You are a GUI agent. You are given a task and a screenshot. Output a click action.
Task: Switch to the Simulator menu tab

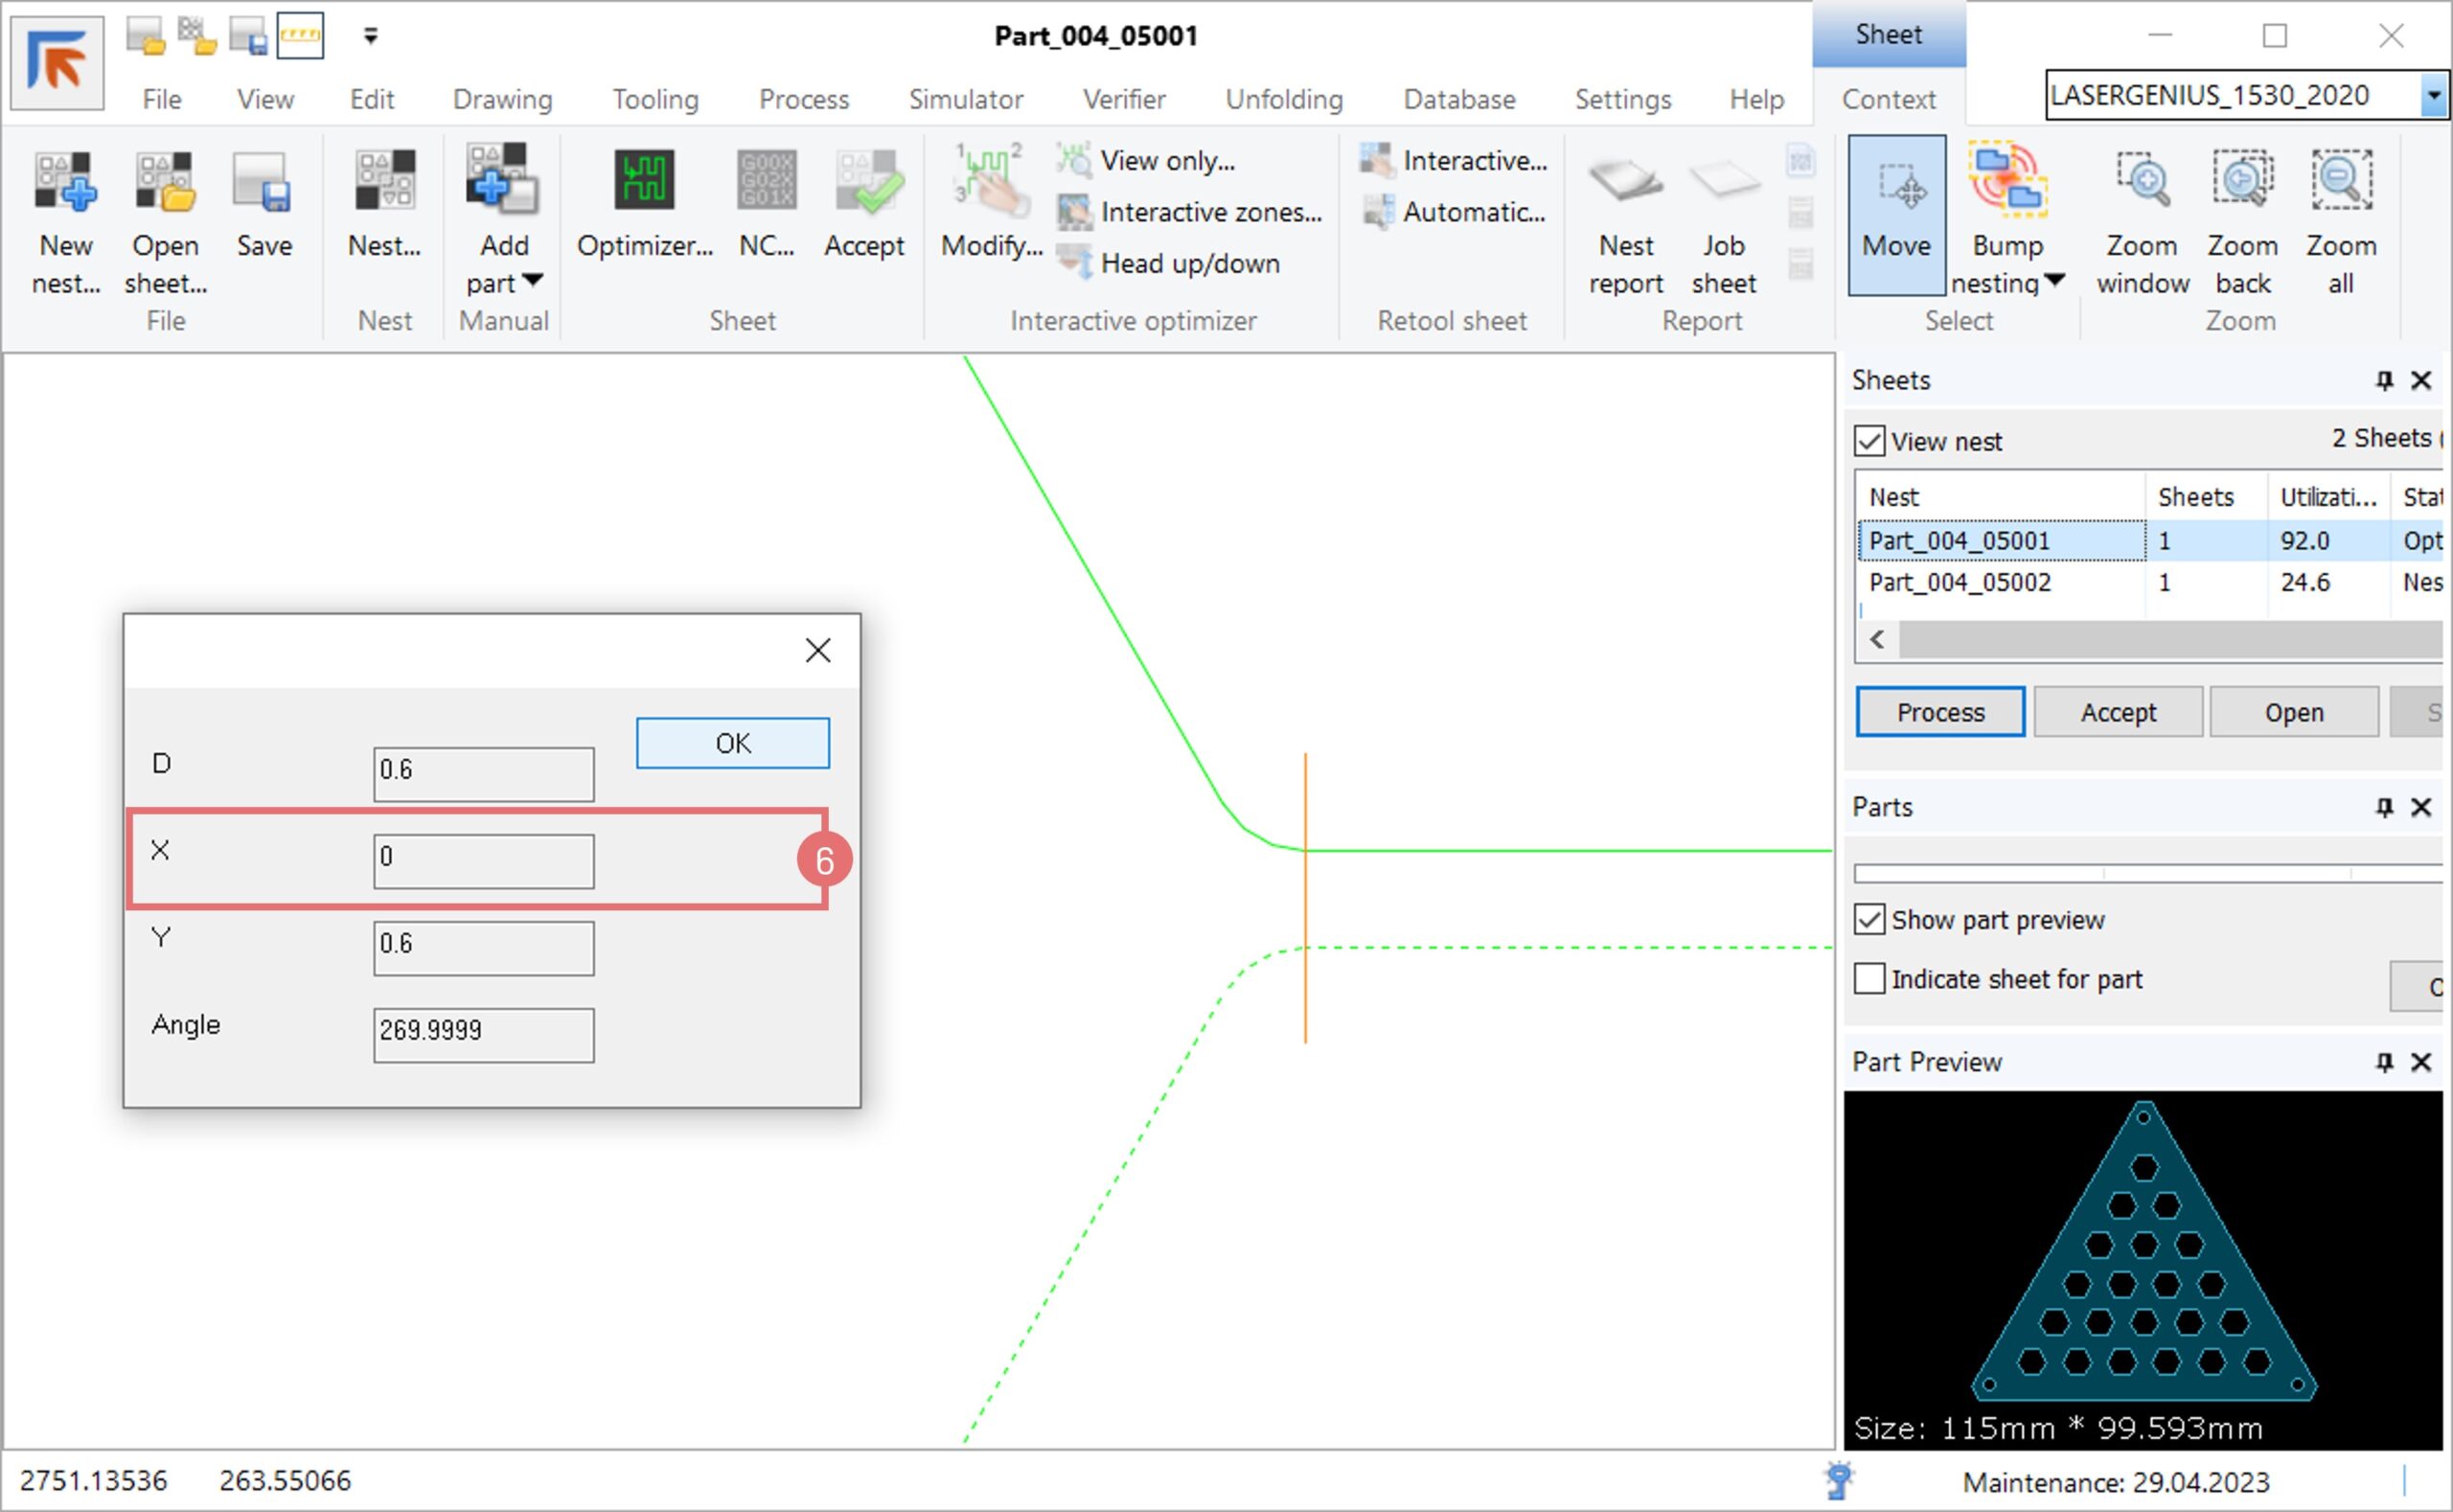pyautogui.click(x=965, y=99)
